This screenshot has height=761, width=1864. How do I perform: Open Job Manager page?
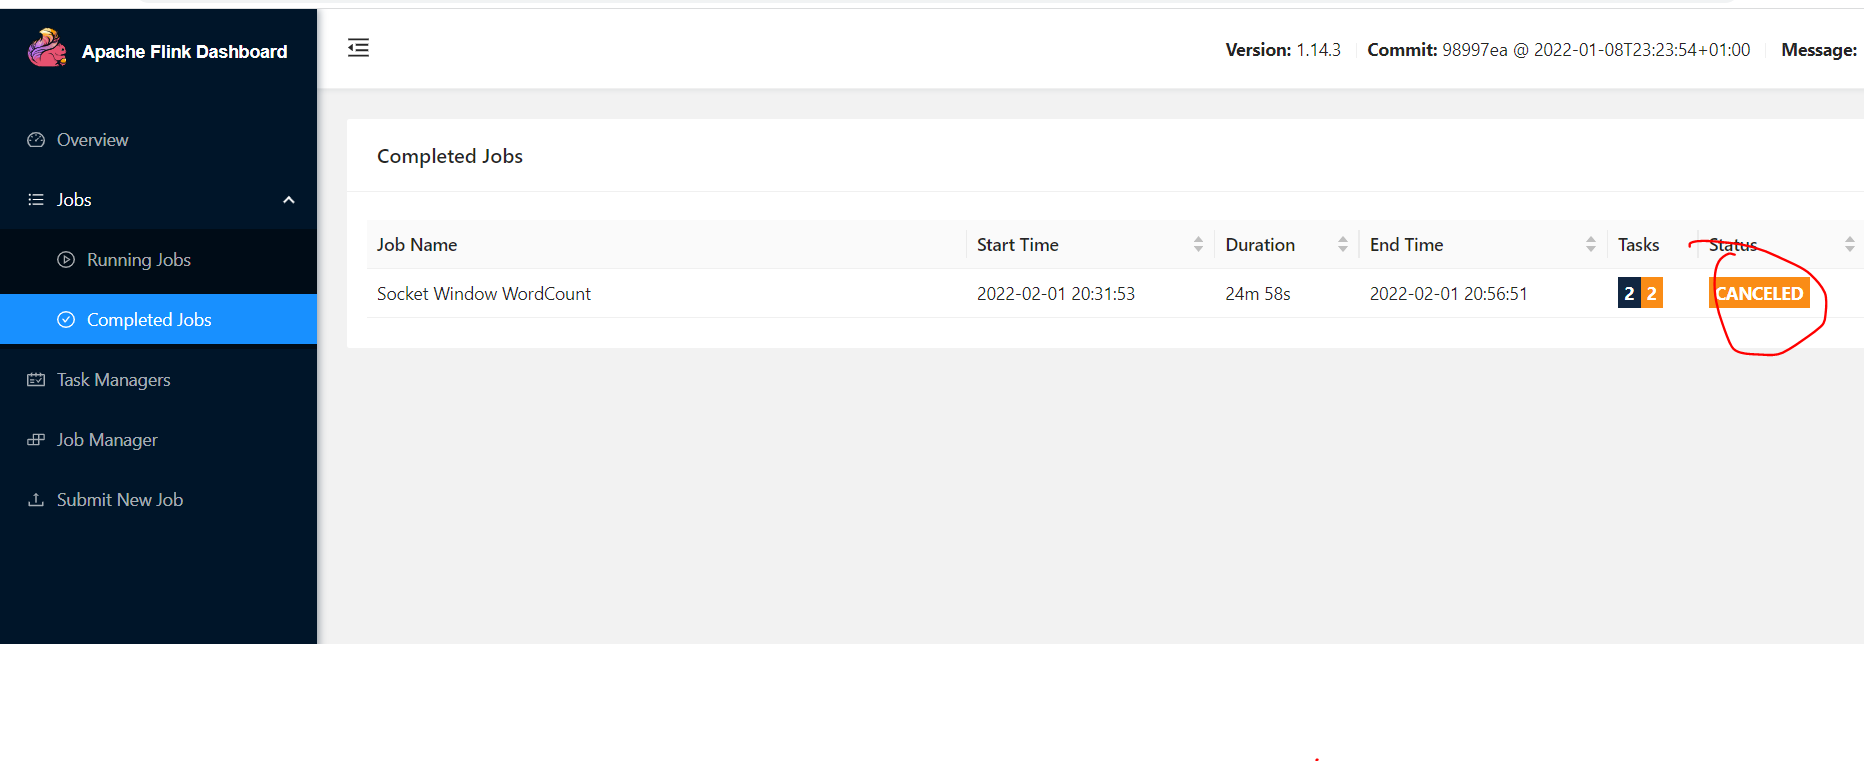tap(158, 440)
